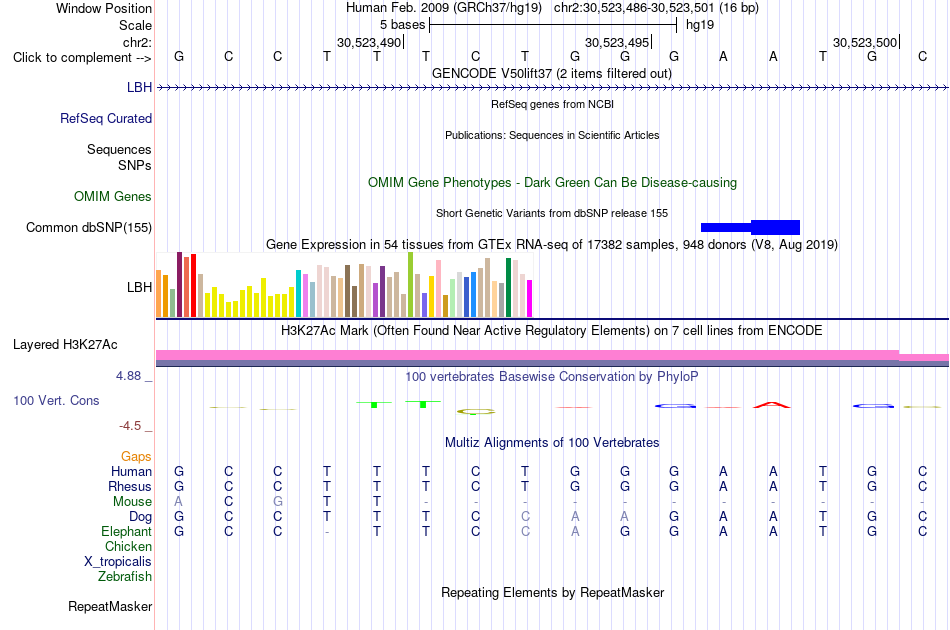Open the RefSeq Curated track label

coord(106,118)
